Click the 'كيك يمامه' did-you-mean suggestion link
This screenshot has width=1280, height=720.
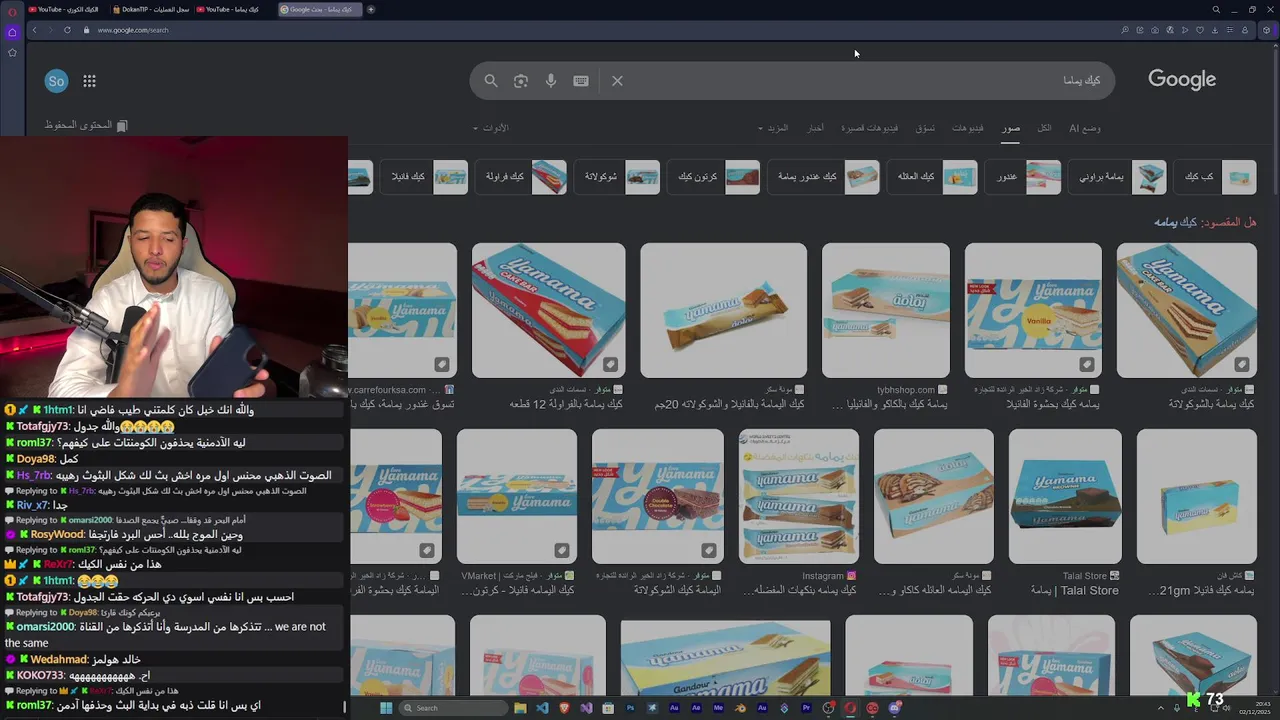1174,222
